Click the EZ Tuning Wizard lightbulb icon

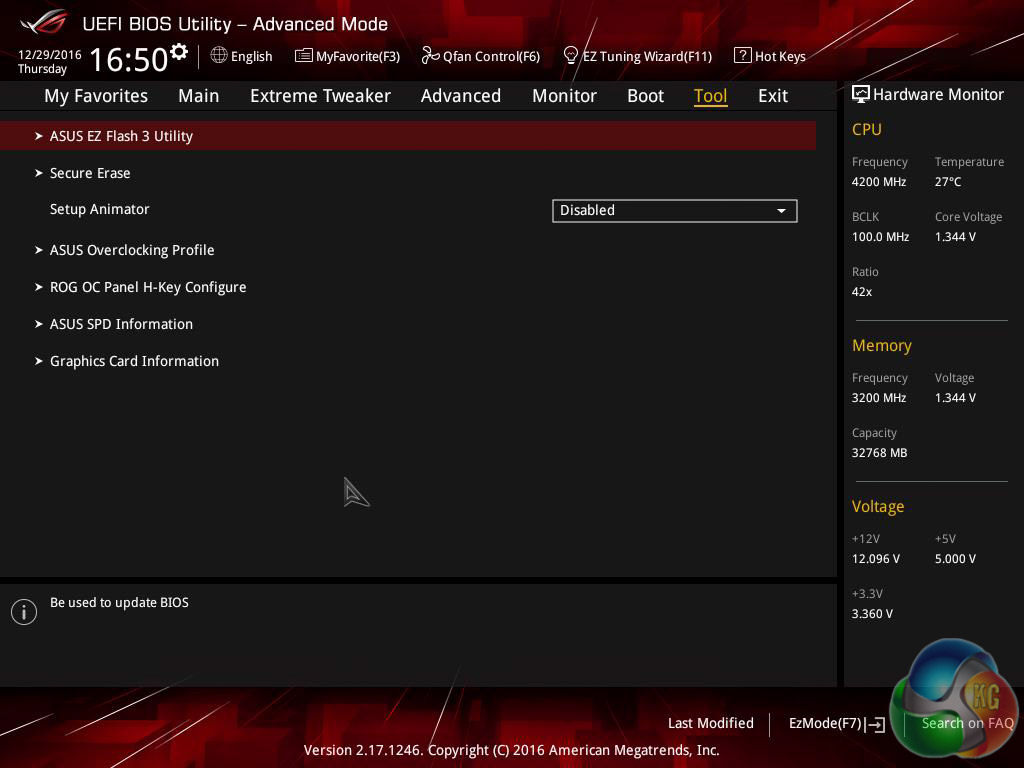570,56
